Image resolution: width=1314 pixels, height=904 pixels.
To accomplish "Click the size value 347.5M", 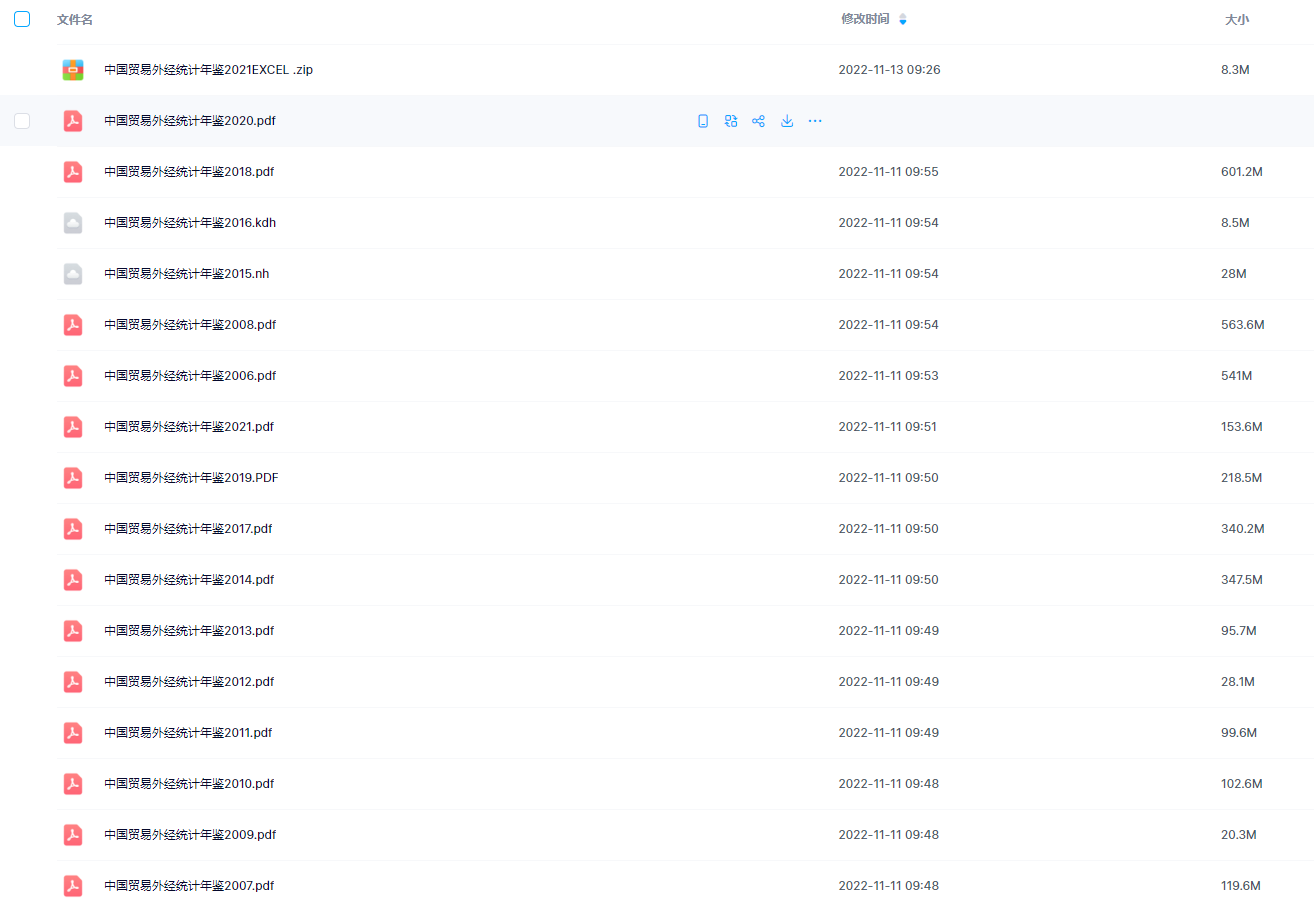I will click(x=1242, y=580).
